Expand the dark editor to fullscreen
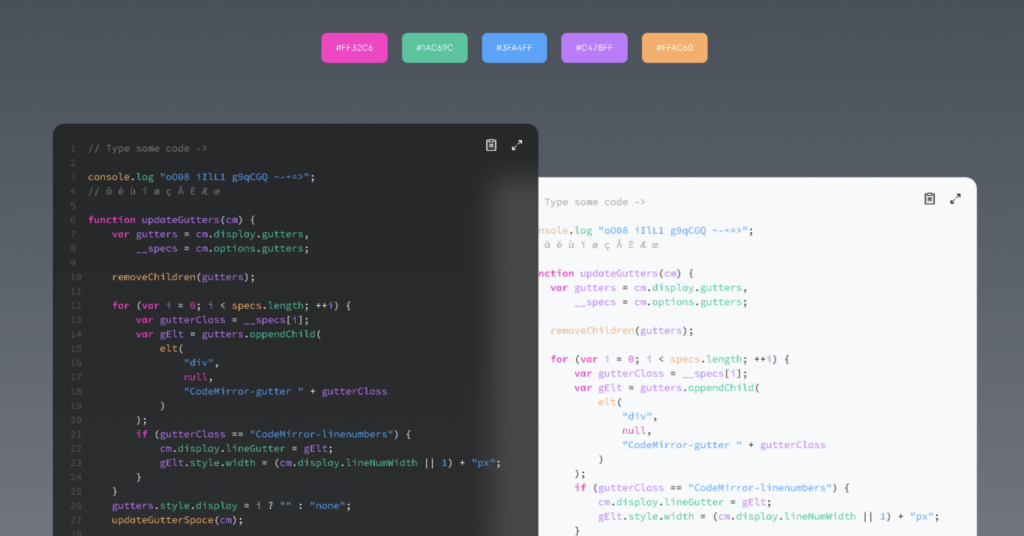The height and width of the screenshot is (536, 1024). (517, 145)
